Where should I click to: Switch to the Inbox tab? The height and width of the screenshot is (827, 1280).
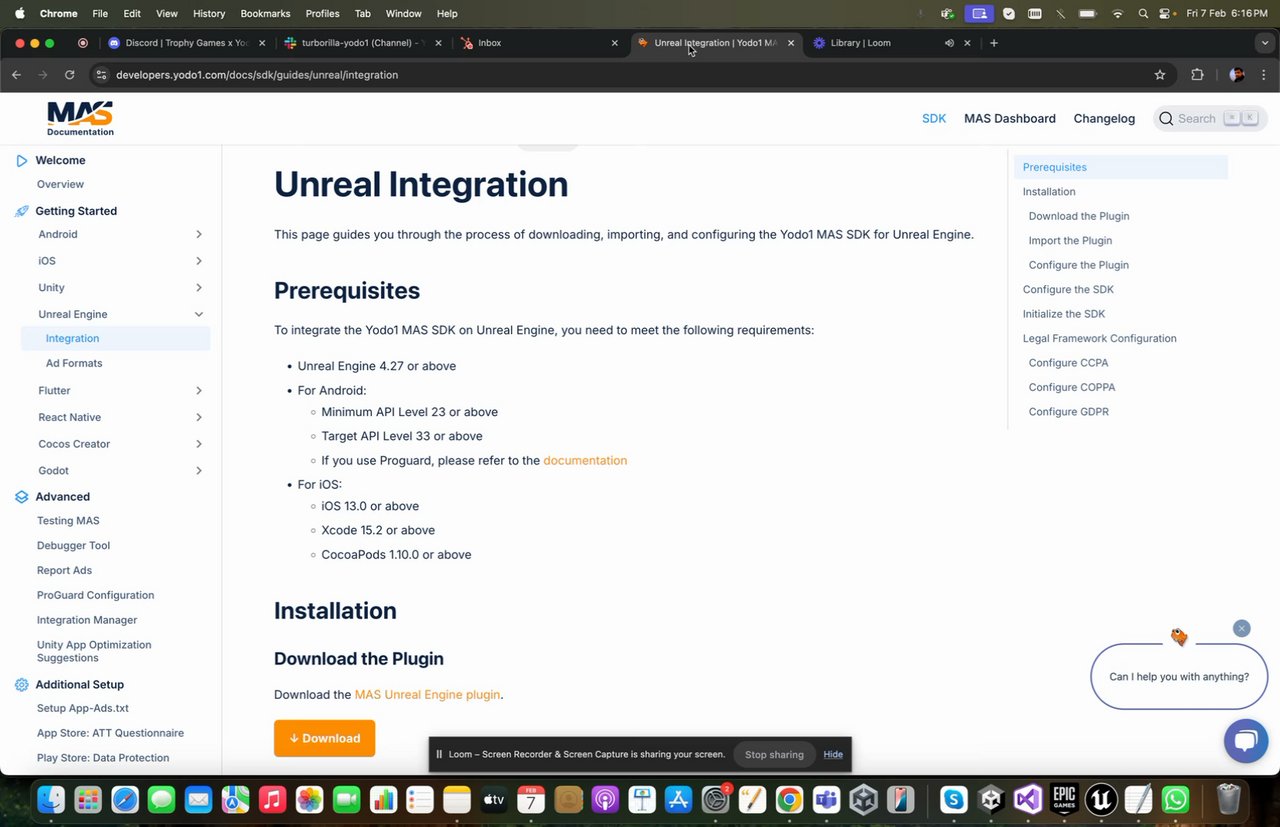[540, 43]
